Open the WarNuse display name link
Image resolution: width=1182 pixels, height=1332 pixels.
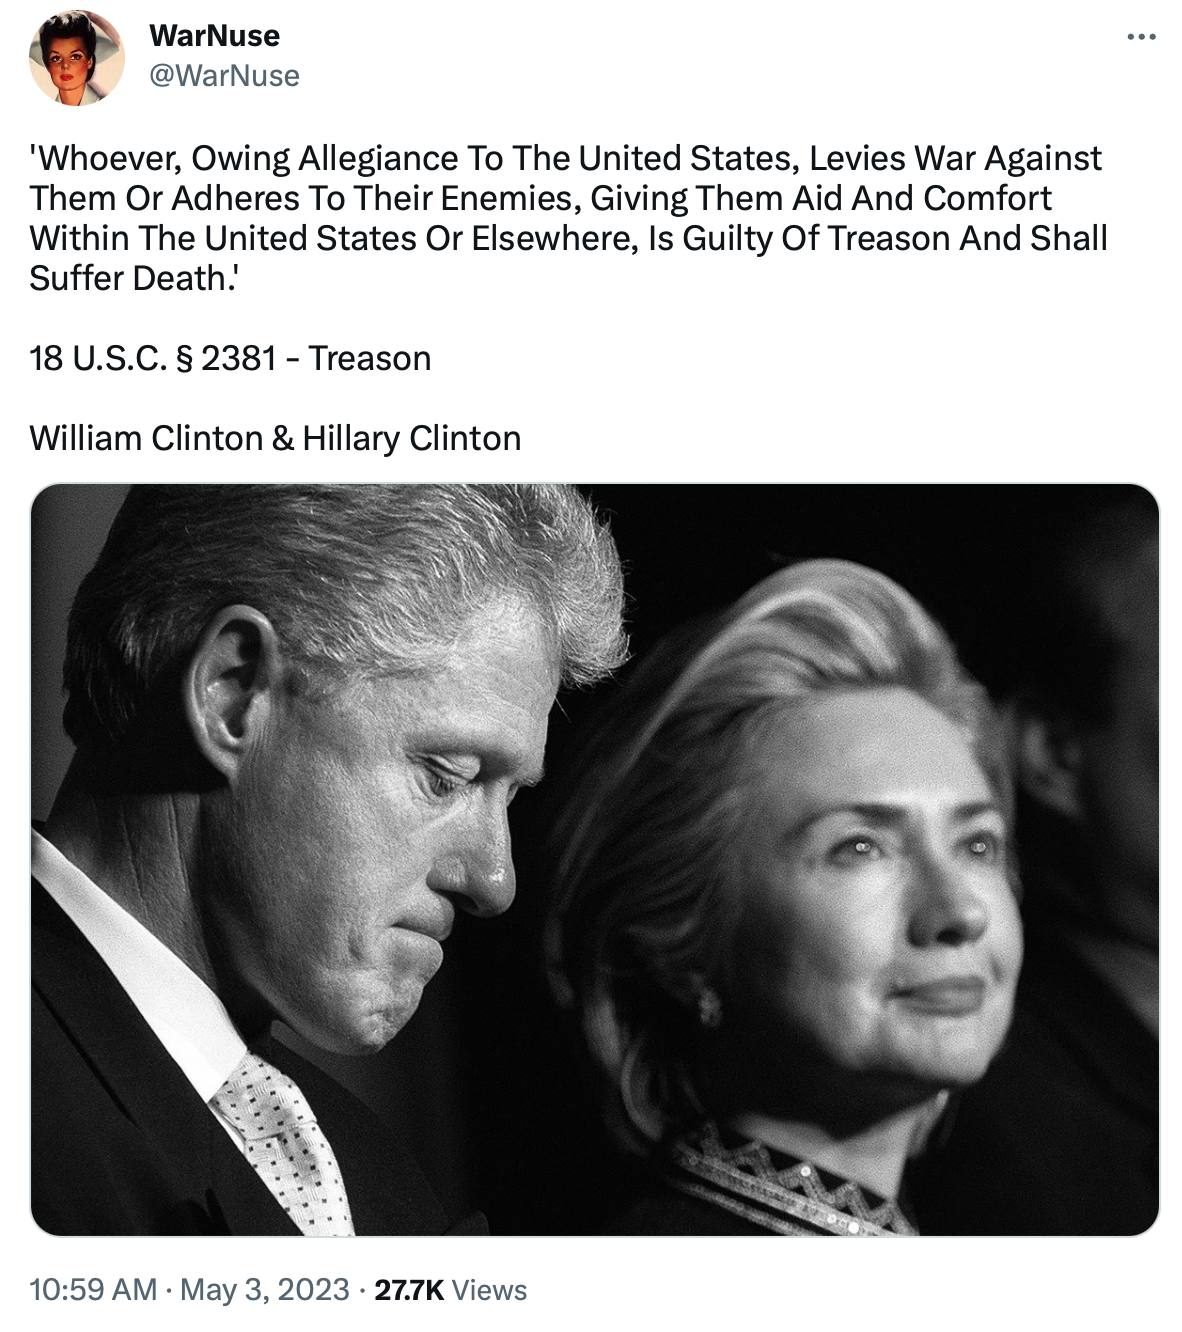coord(214,36)
